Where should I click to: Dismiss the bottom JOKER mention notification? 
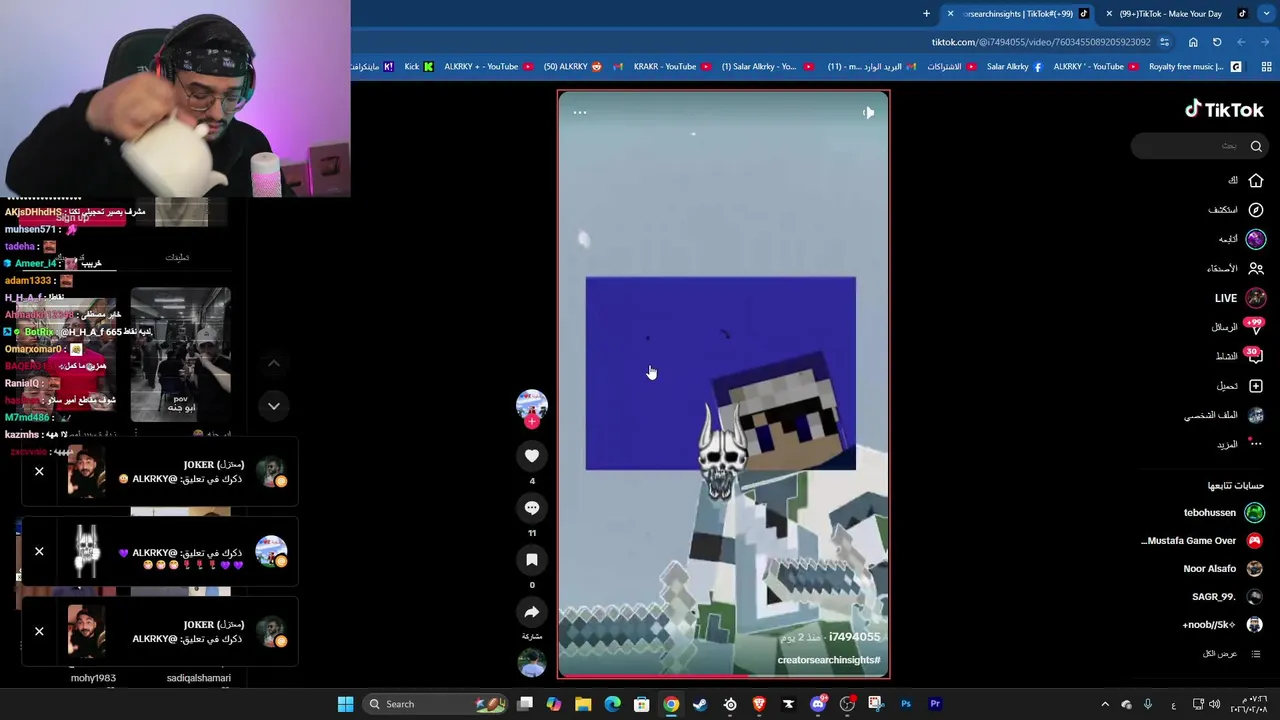(39, 631)
